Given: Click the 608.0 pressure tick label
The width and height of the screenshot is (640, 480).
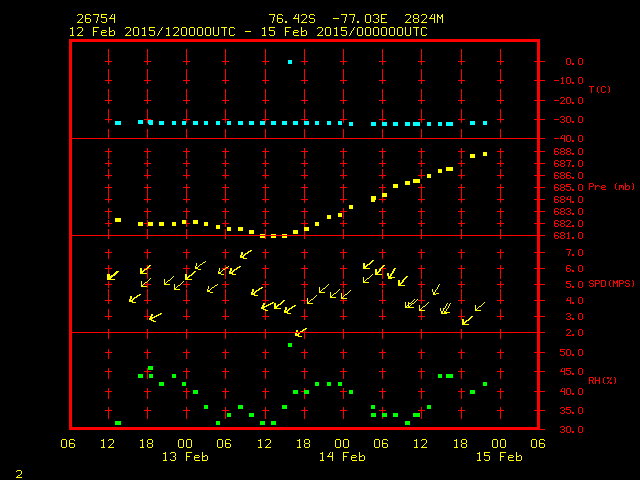Looking at the screenshot, I should point(568,152).
